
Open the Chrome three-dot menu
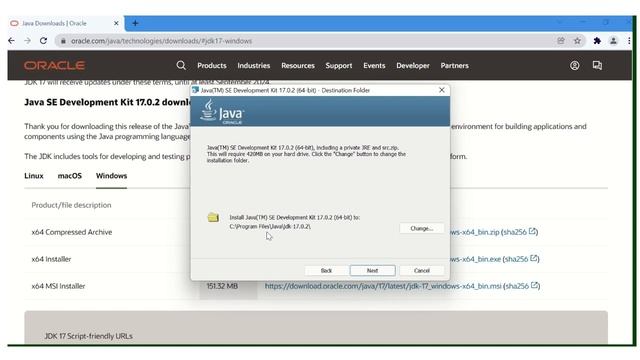629,41
